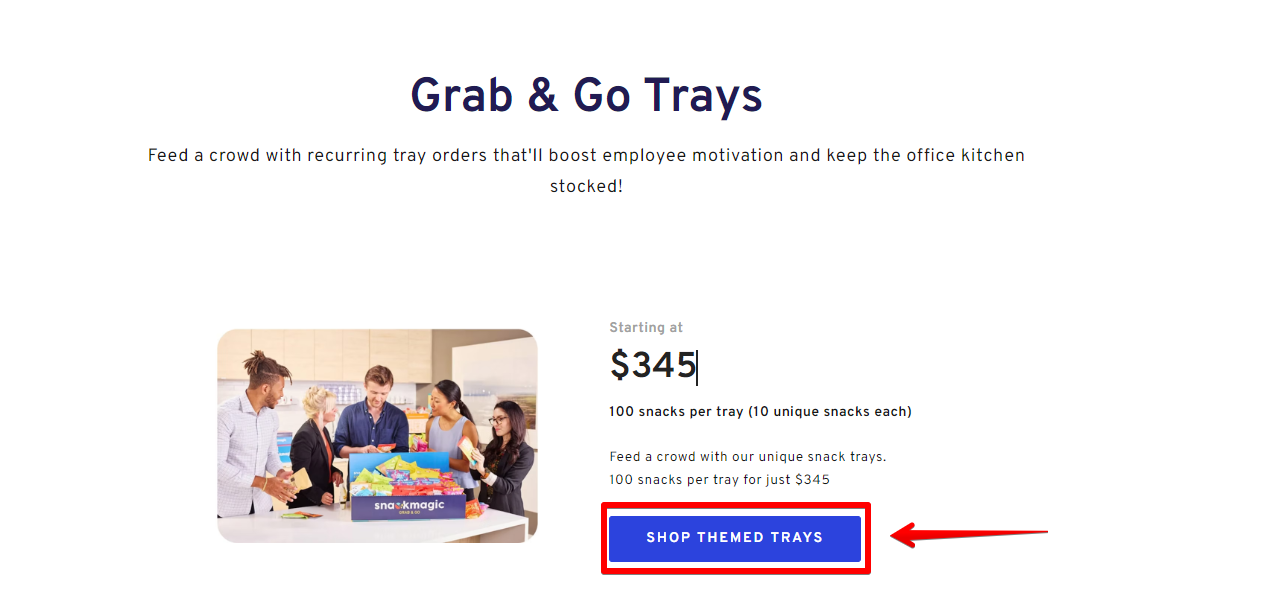Click the ampersand in the page heading
1266x601 pixels.
[543, 96]
